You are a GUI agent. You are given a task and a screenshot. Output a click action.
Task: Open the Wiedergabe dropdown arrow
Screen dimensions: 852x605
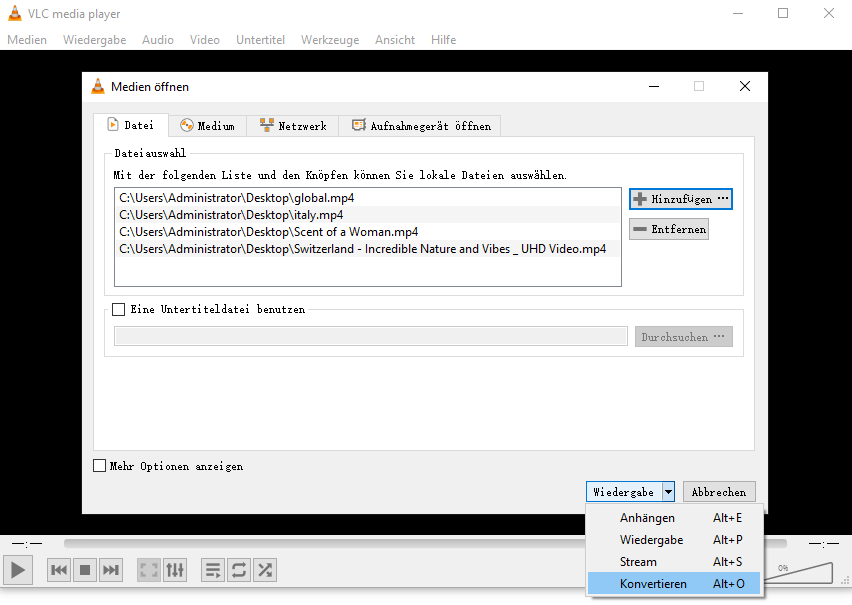click(667, 491)
